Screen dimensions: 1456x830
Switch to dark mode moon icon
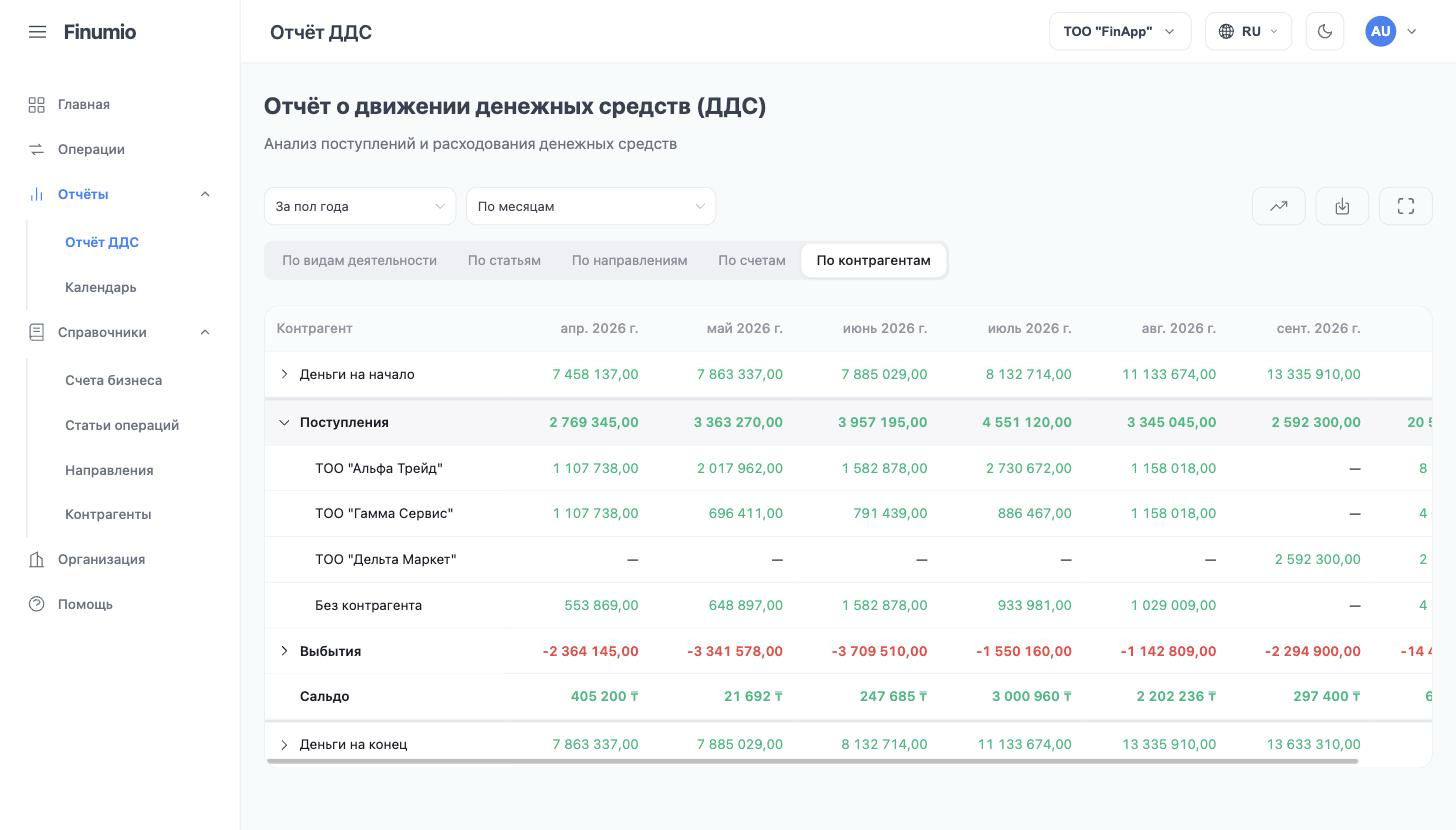(1325, 31)
